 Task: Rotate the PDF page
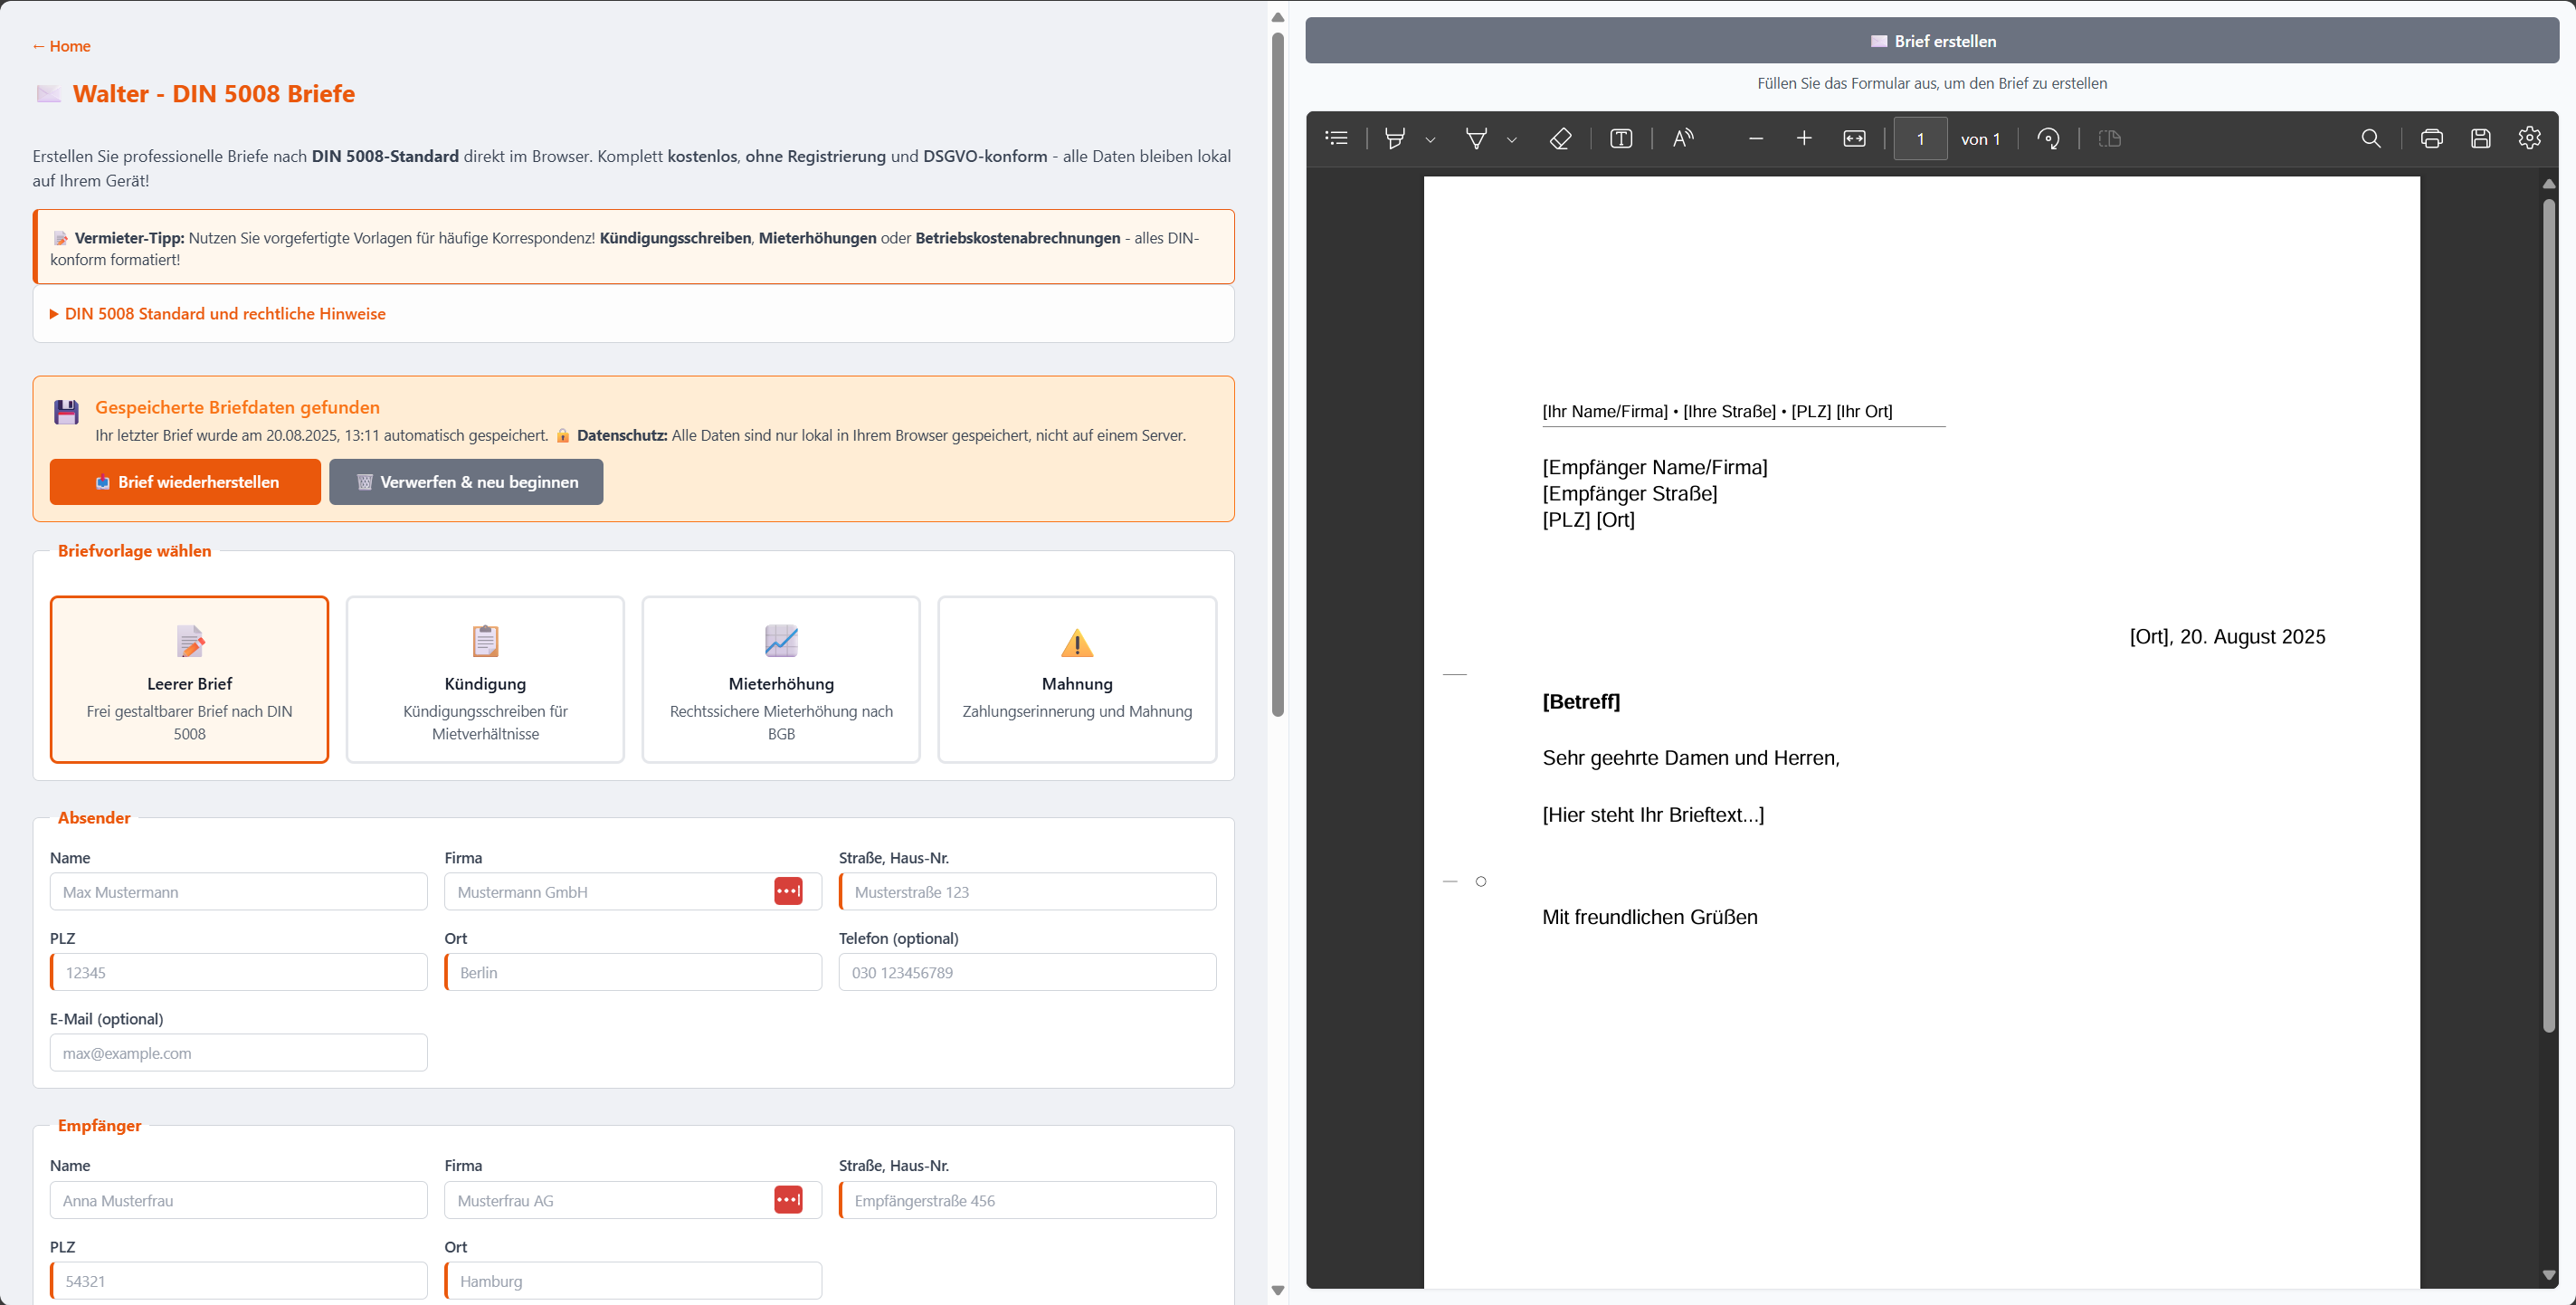click(2048, 138)
